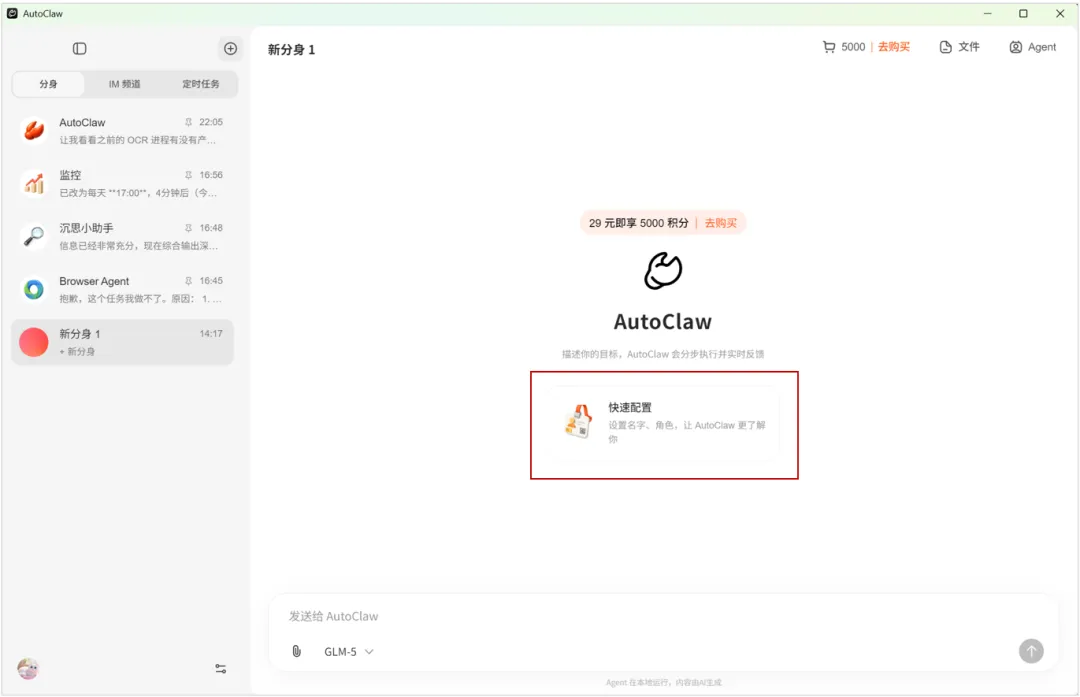This screenshot has width=1080, height=697.
Task: Click the 新分身 1 red circle avatar
Action: 34,342
